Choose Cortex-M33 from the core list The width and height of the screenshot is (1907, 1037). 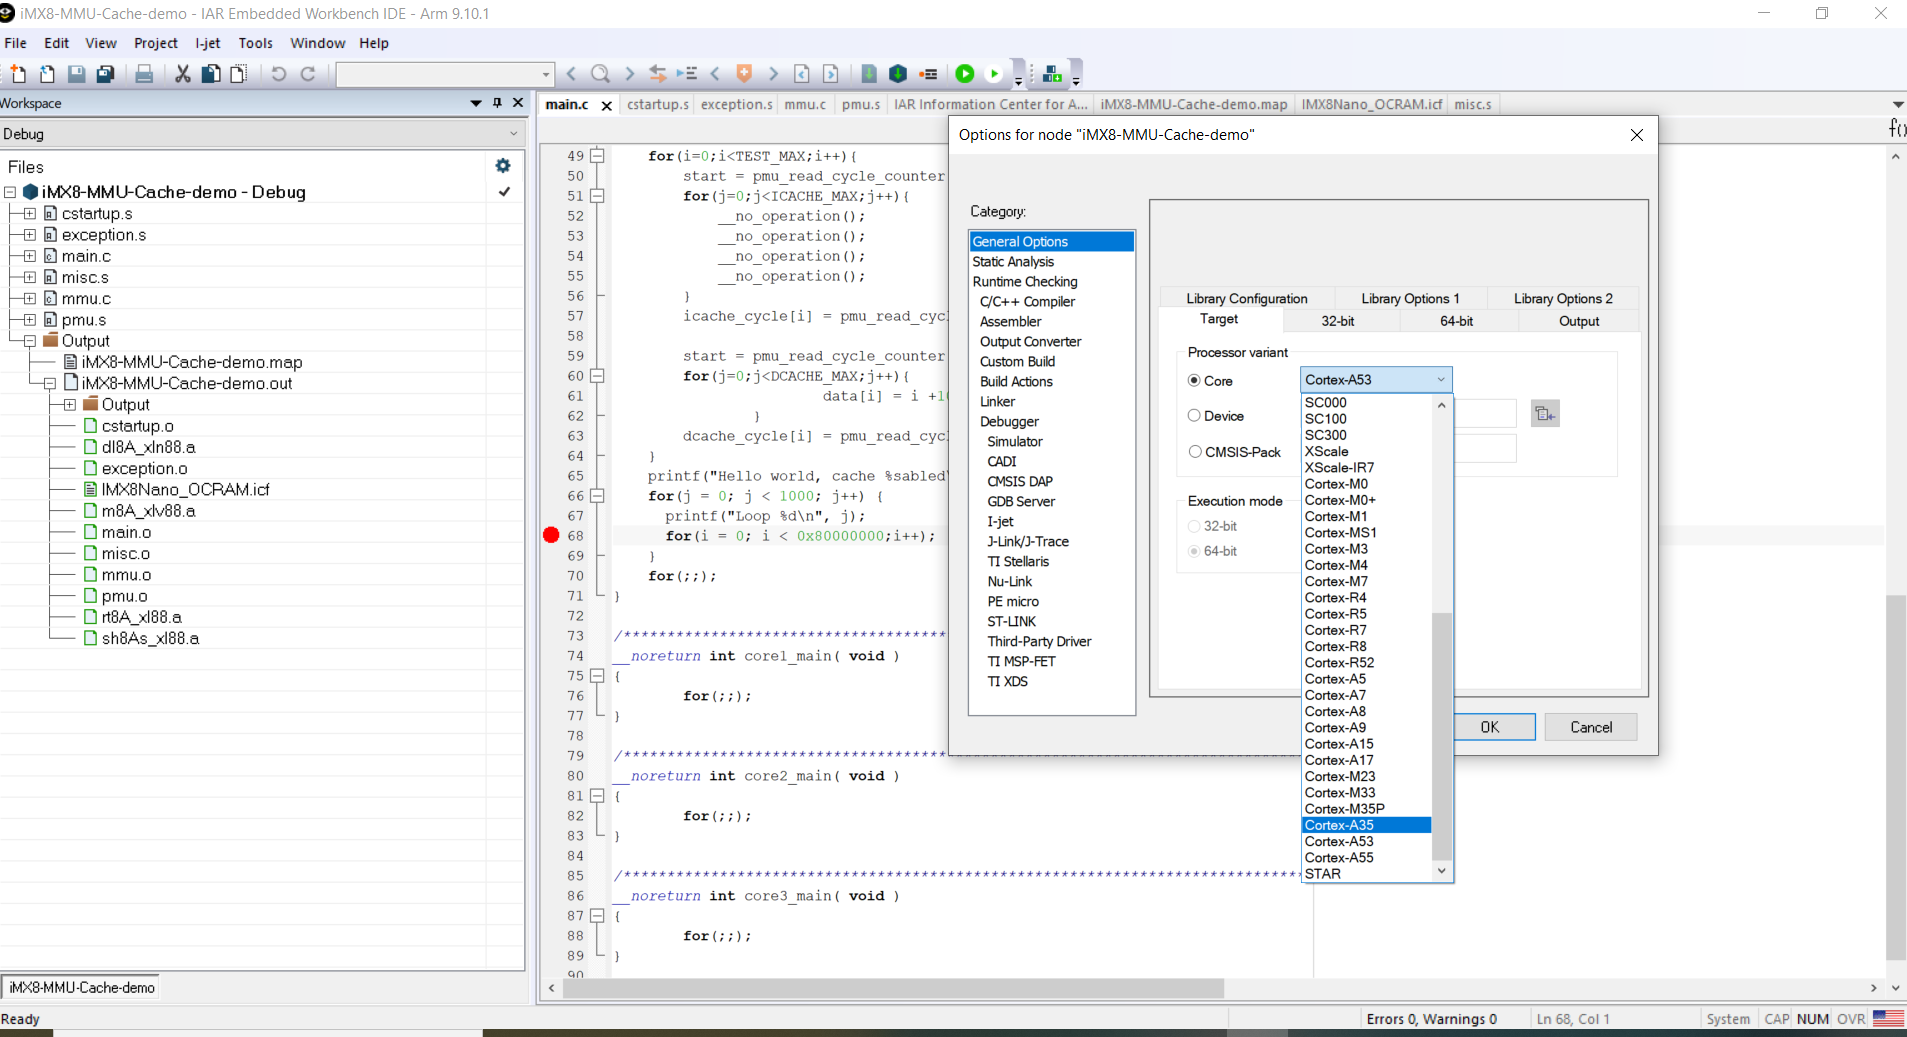1340,793
